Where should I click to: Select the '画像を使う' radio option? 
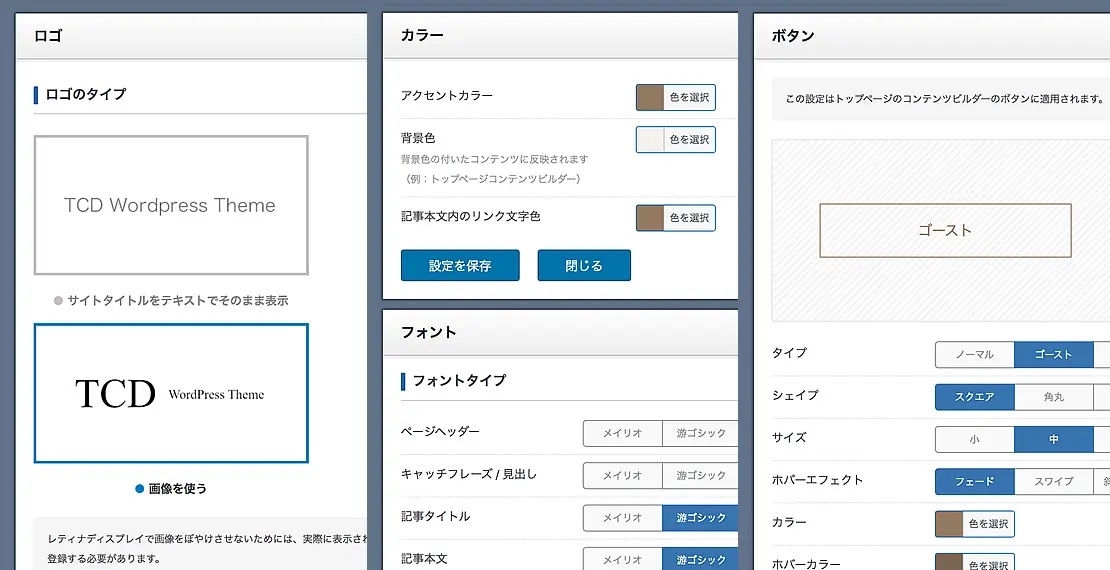[140, 489]
